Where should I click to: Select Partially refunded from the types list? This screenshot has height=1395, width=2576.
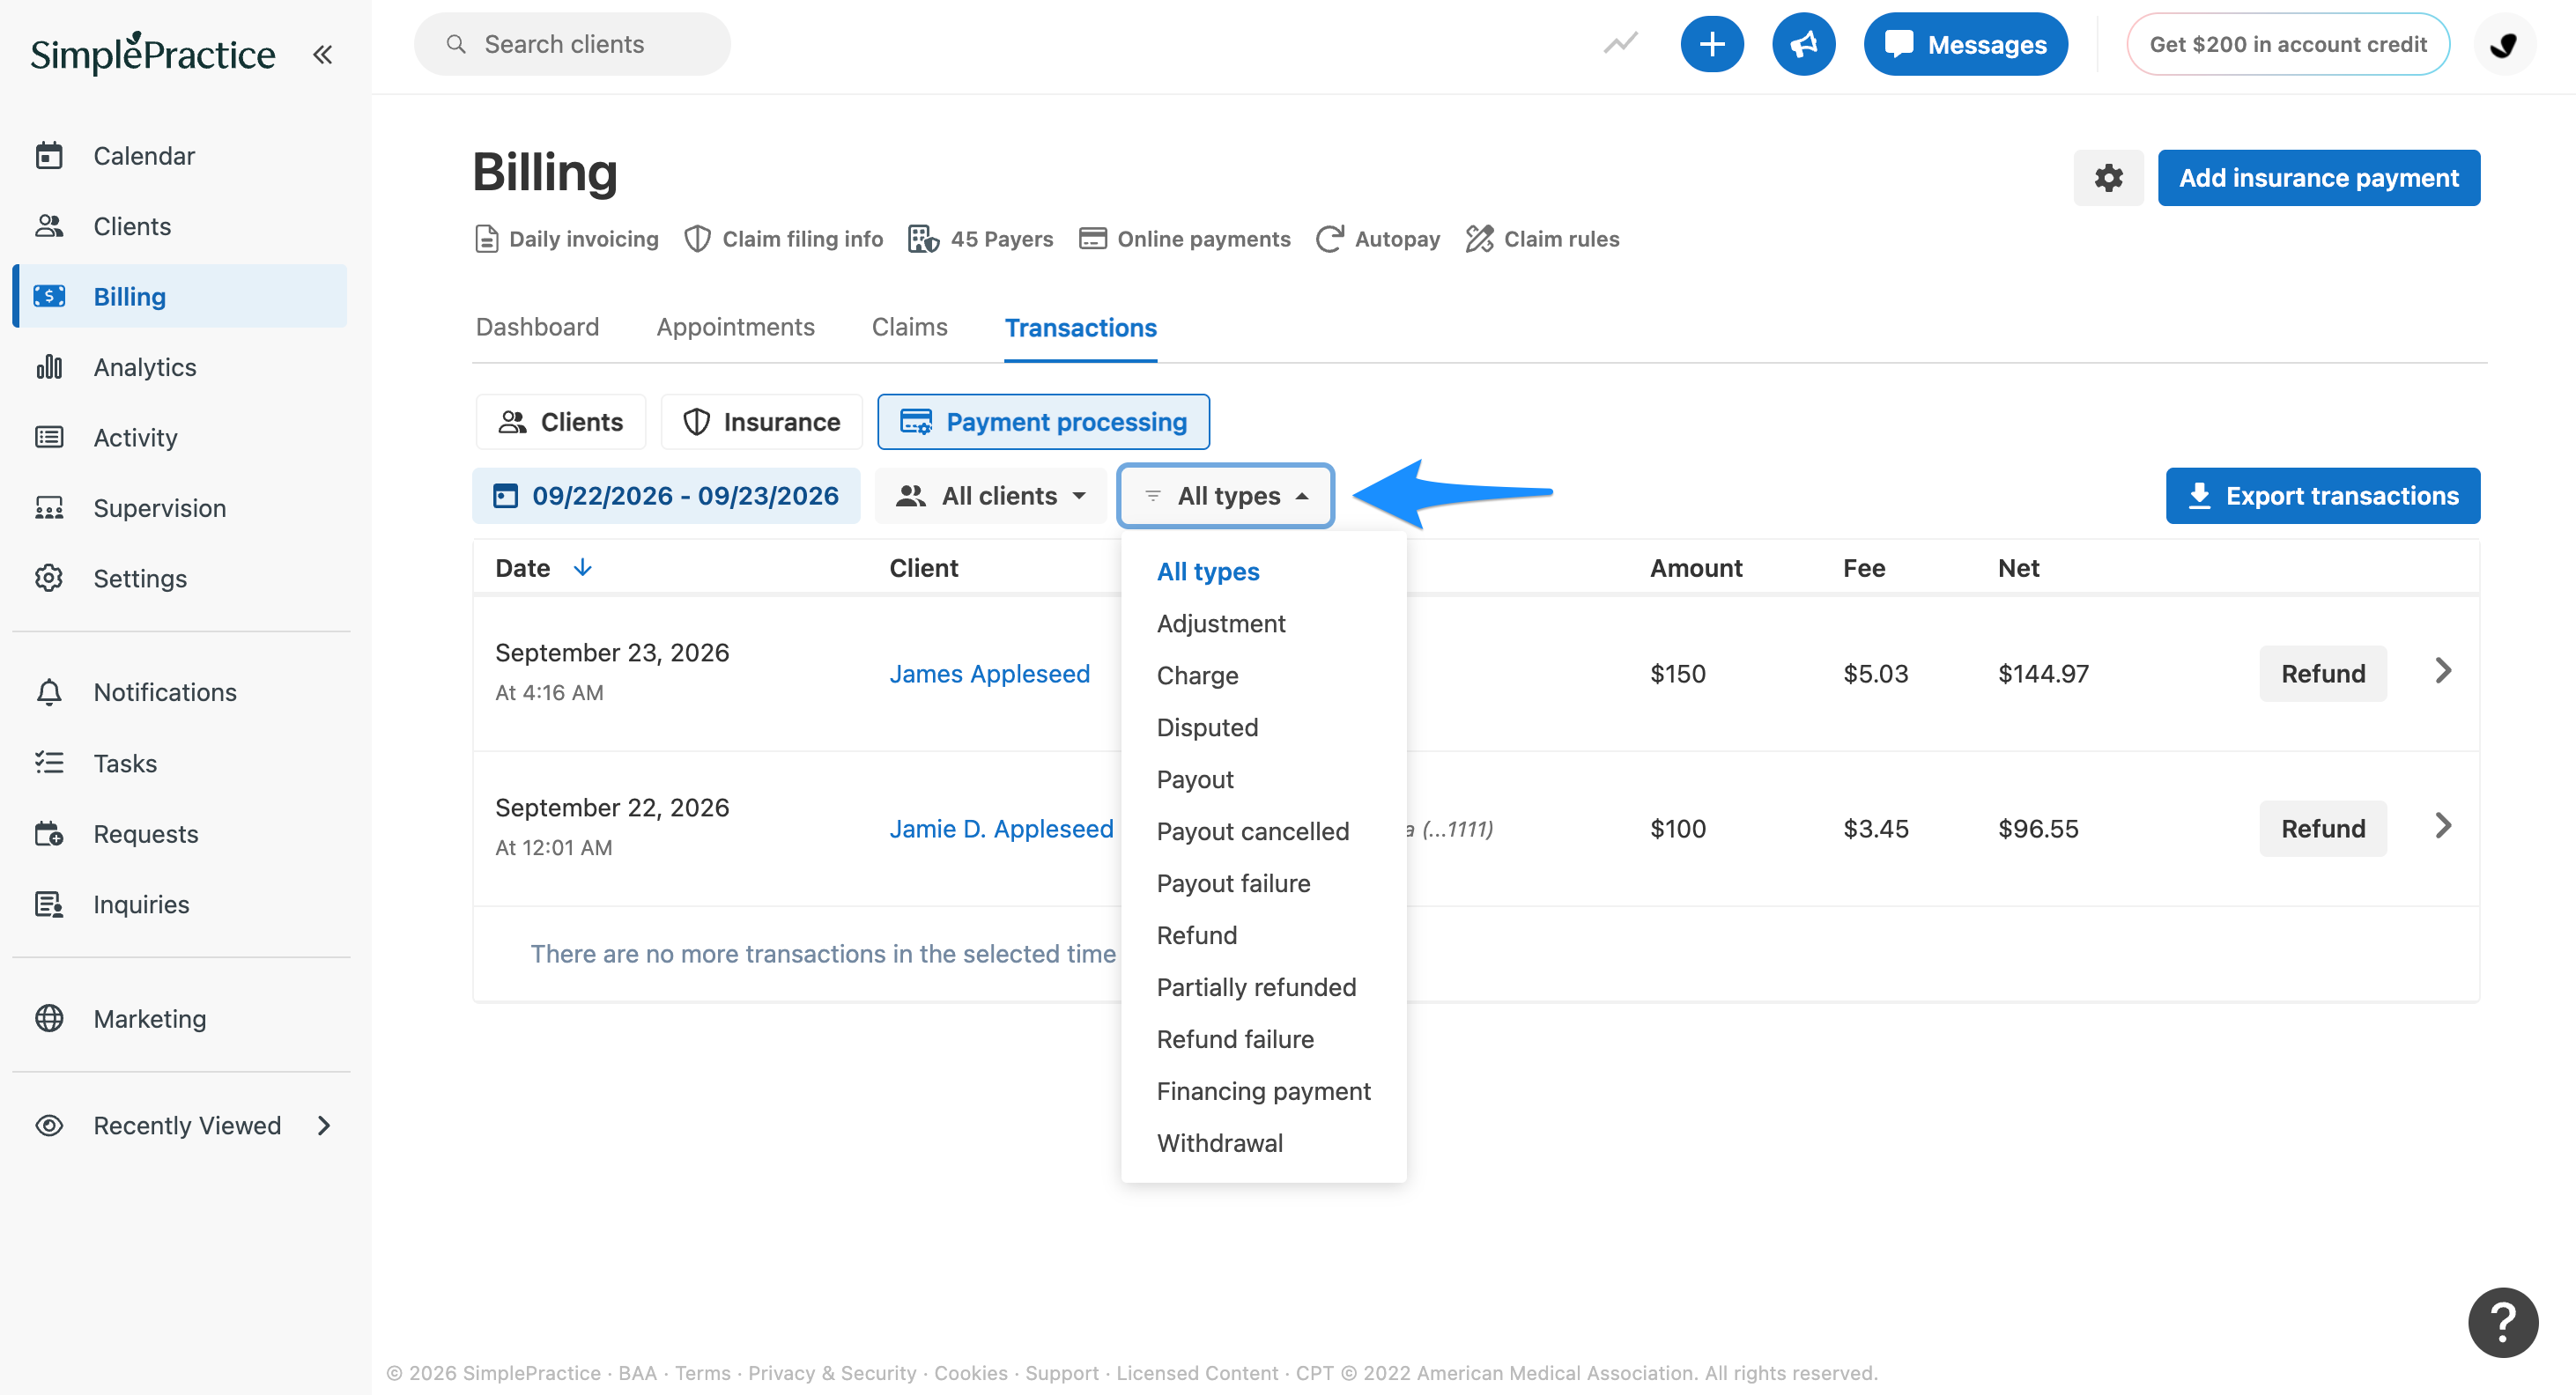[1256, 987]
